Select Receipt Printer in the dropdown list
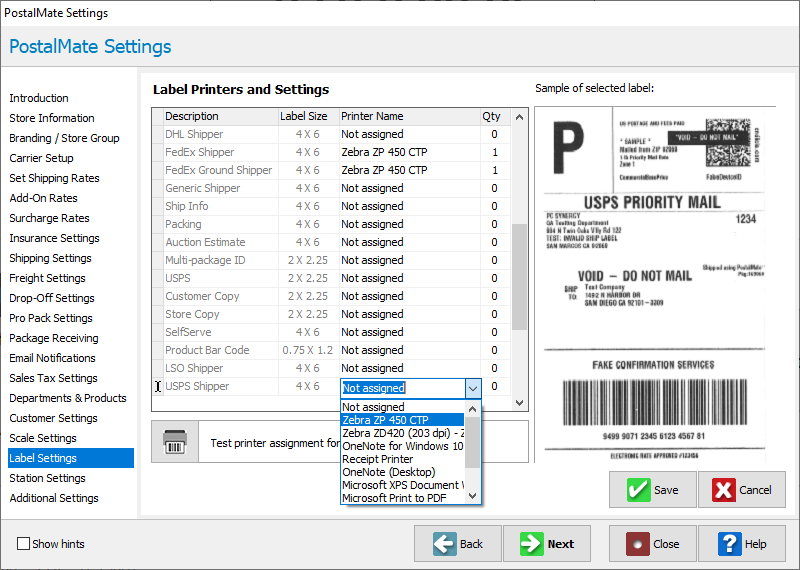The height and width of the screenshot is (570, 800). click(402, 459)
